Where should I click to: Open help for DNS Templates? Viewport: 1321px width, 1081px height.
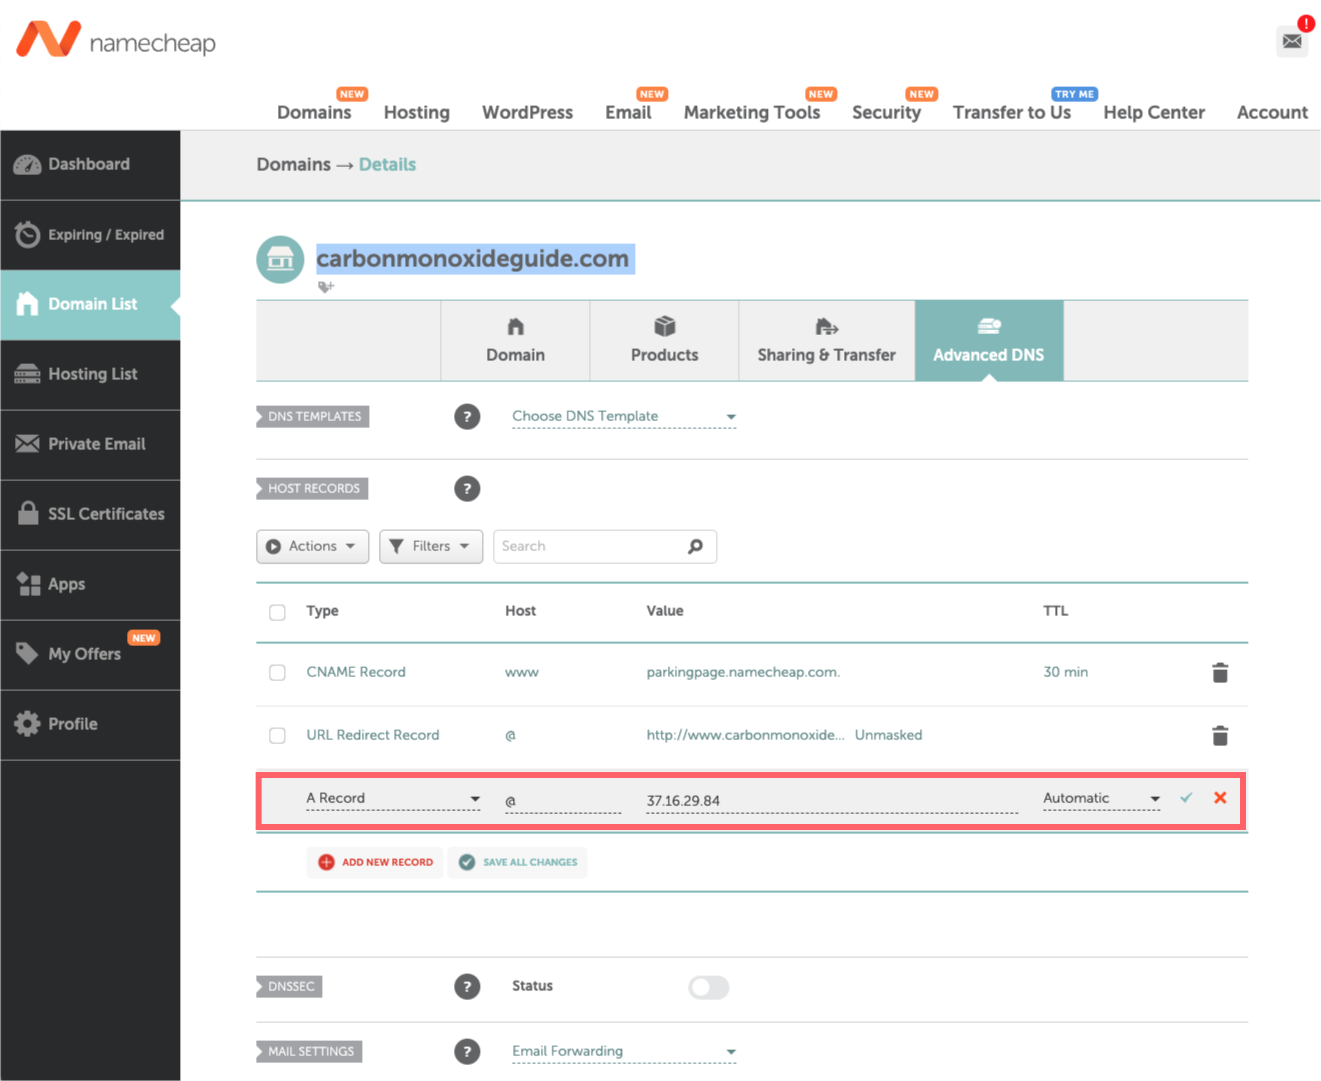click(x=467, y=417)
